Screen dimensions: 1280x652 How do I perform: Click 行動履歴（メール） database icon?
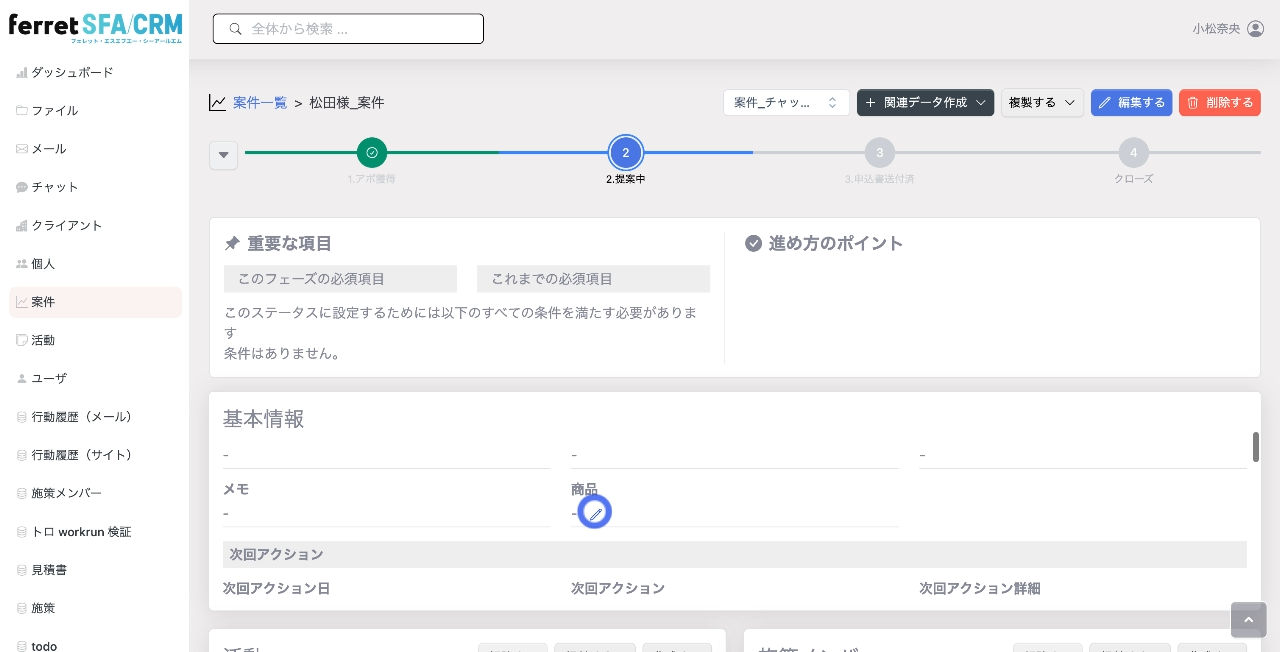coord(22,417)
